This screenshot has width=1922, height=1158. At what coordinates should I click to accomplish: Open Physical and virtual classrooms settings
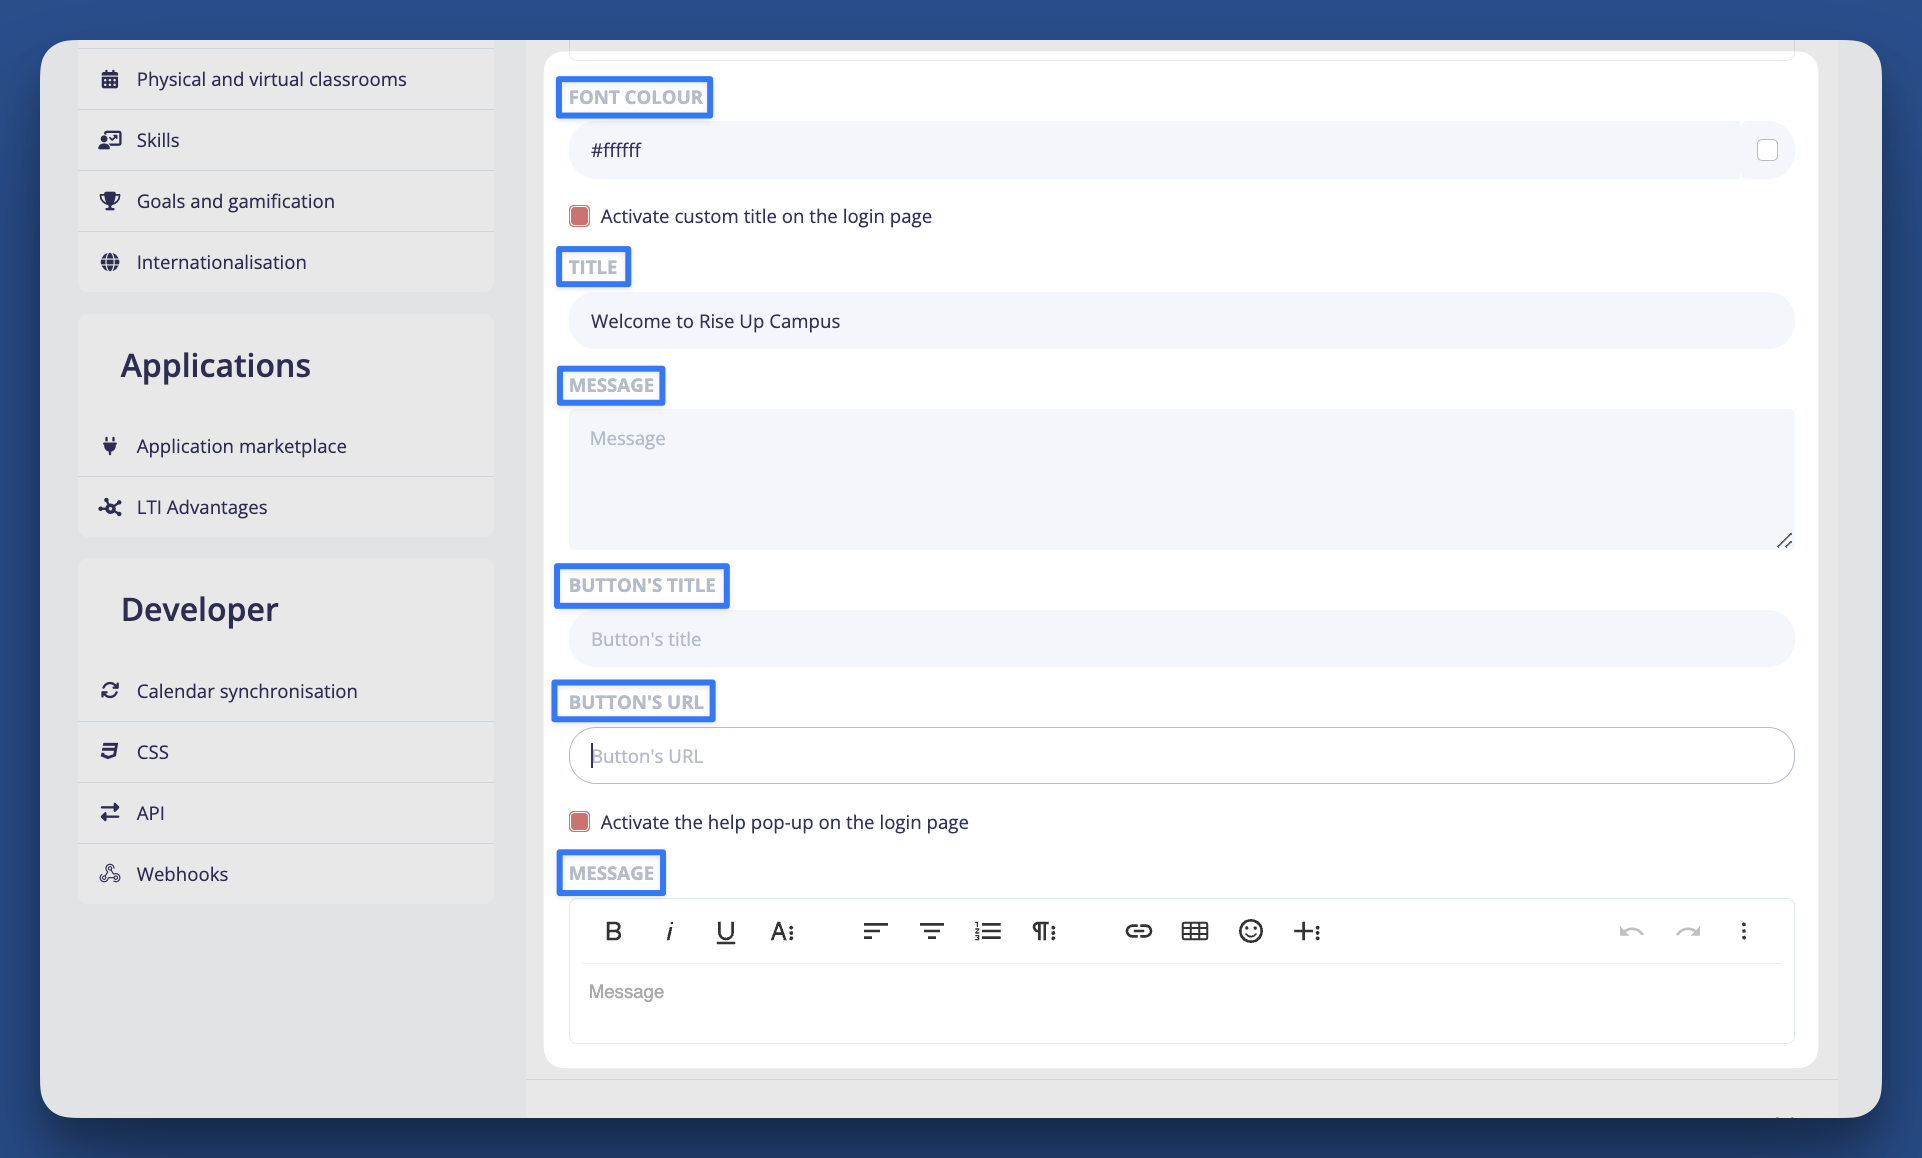[286, 79]
